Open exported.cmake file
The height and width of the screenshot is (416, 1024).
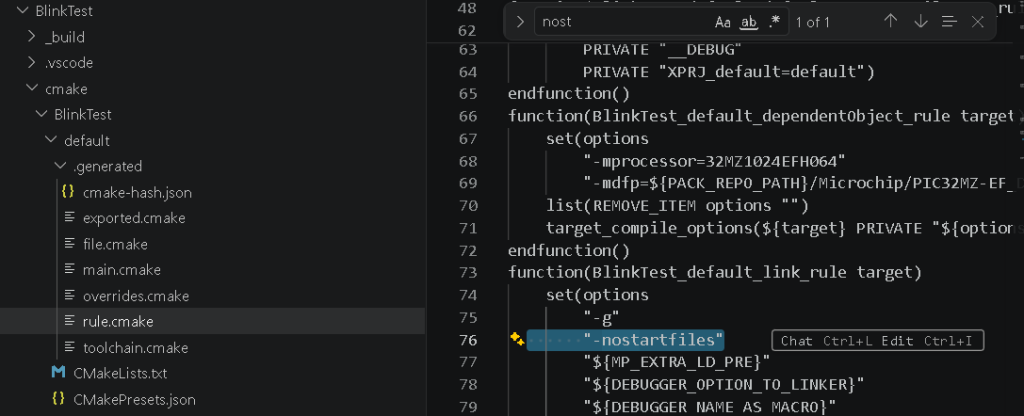pyautogui.click(x=134, y=218)
